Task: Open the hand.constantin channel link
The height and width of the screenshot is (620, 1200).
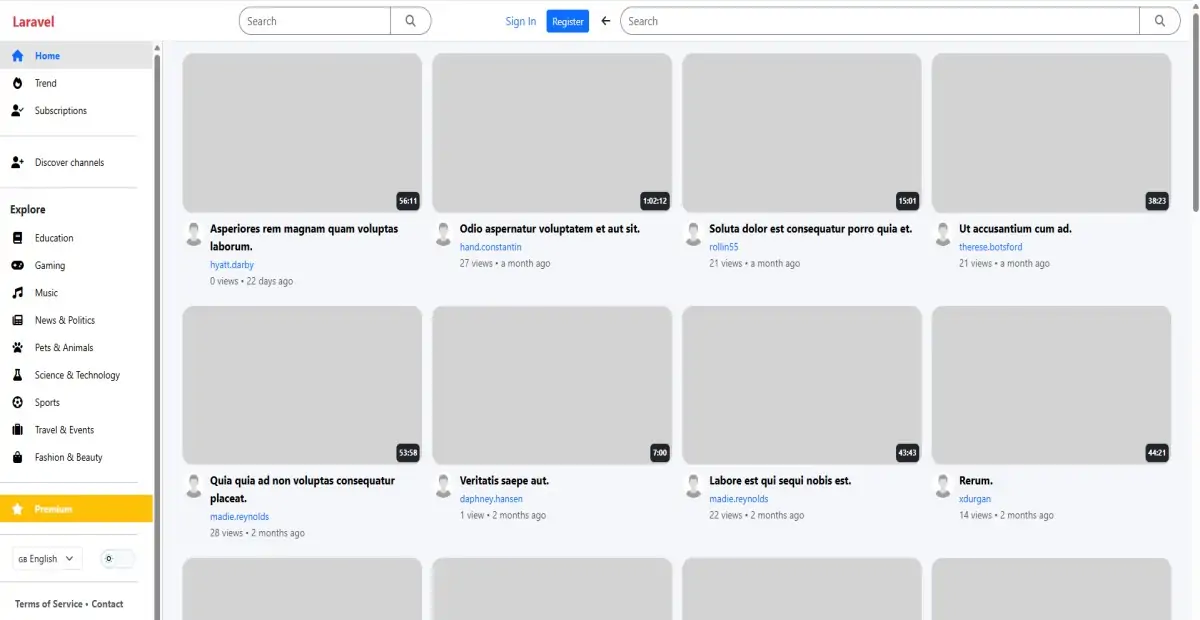Action: click(x=491, y=247)
